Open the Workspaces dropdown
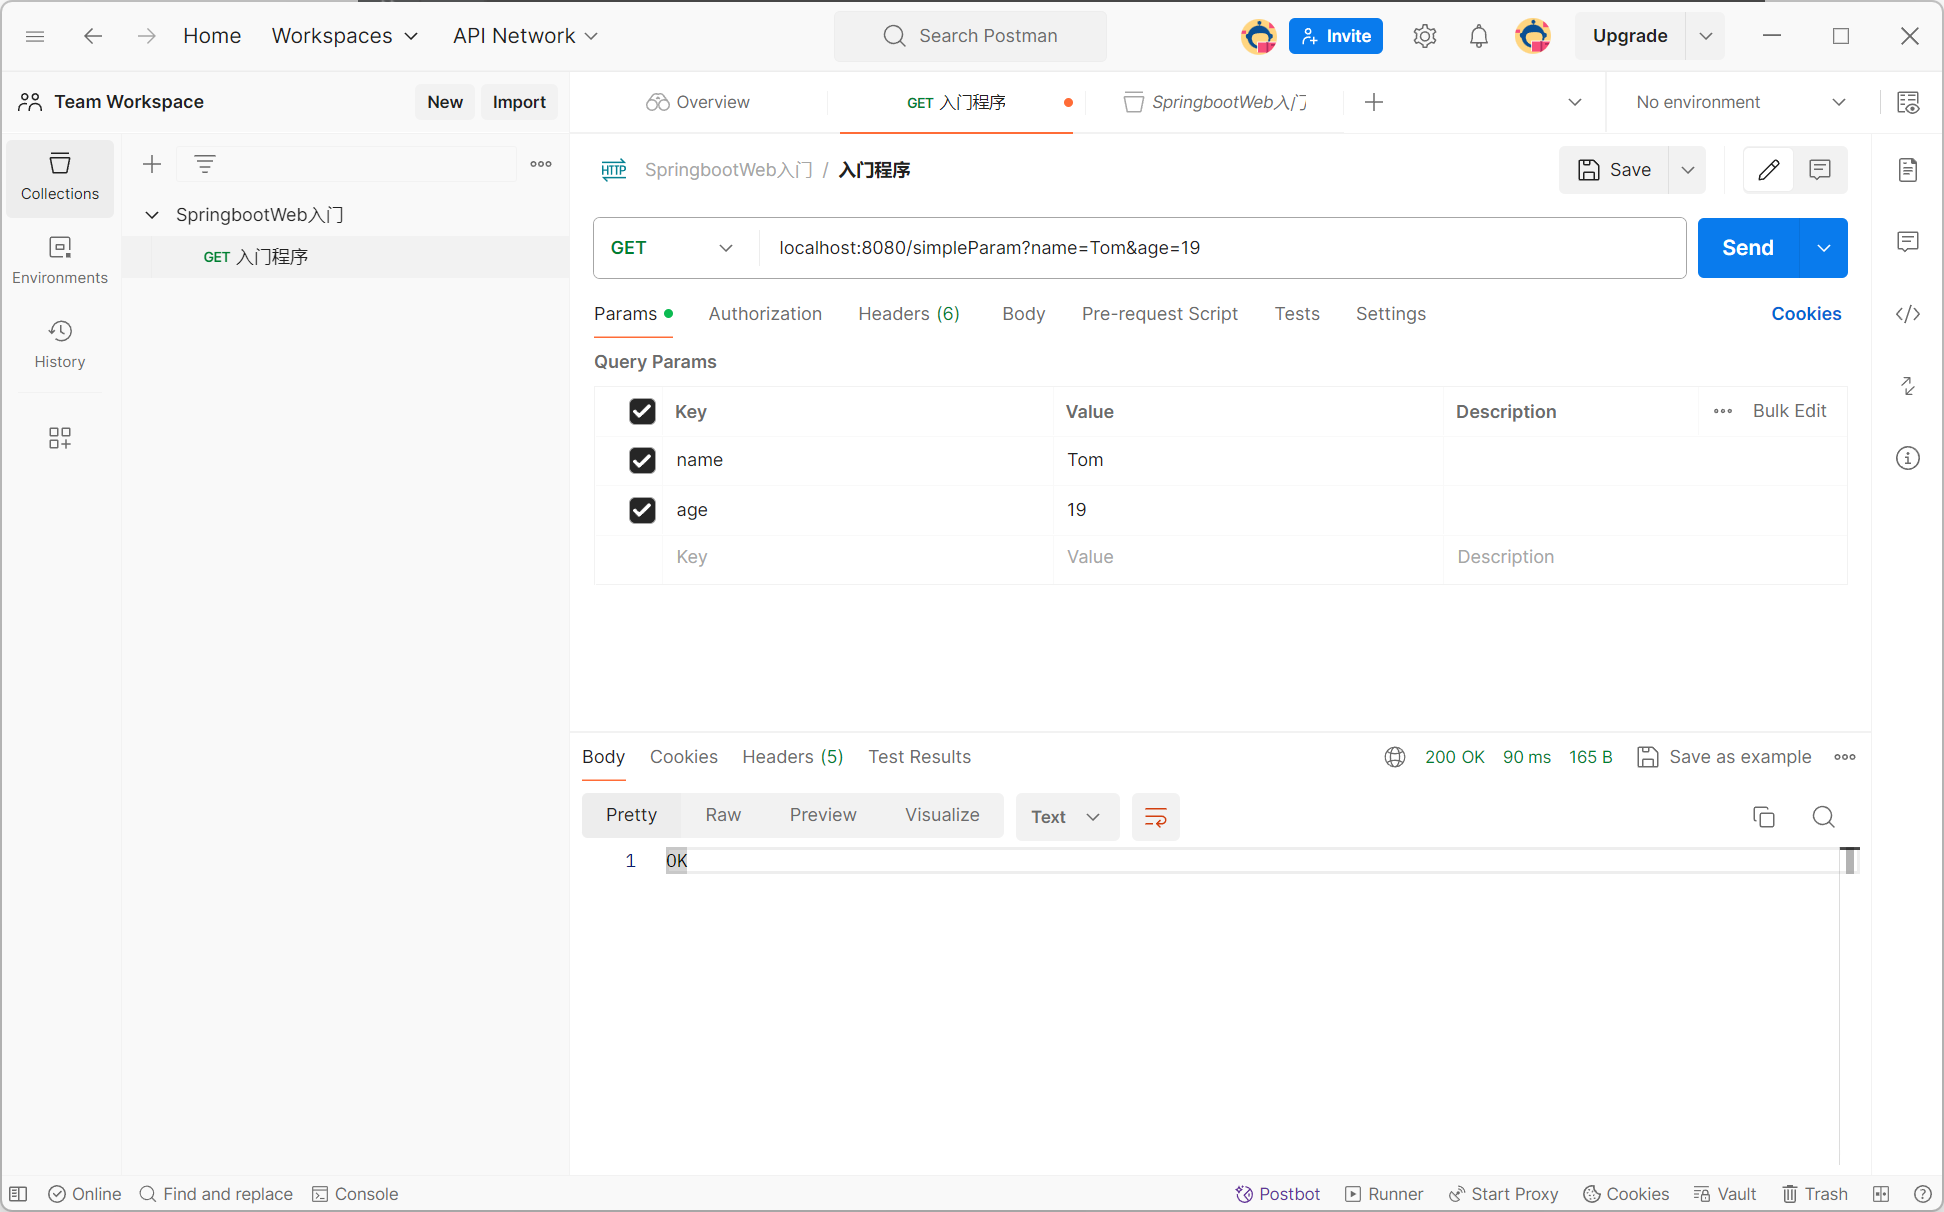 click(x=345, y=36)
